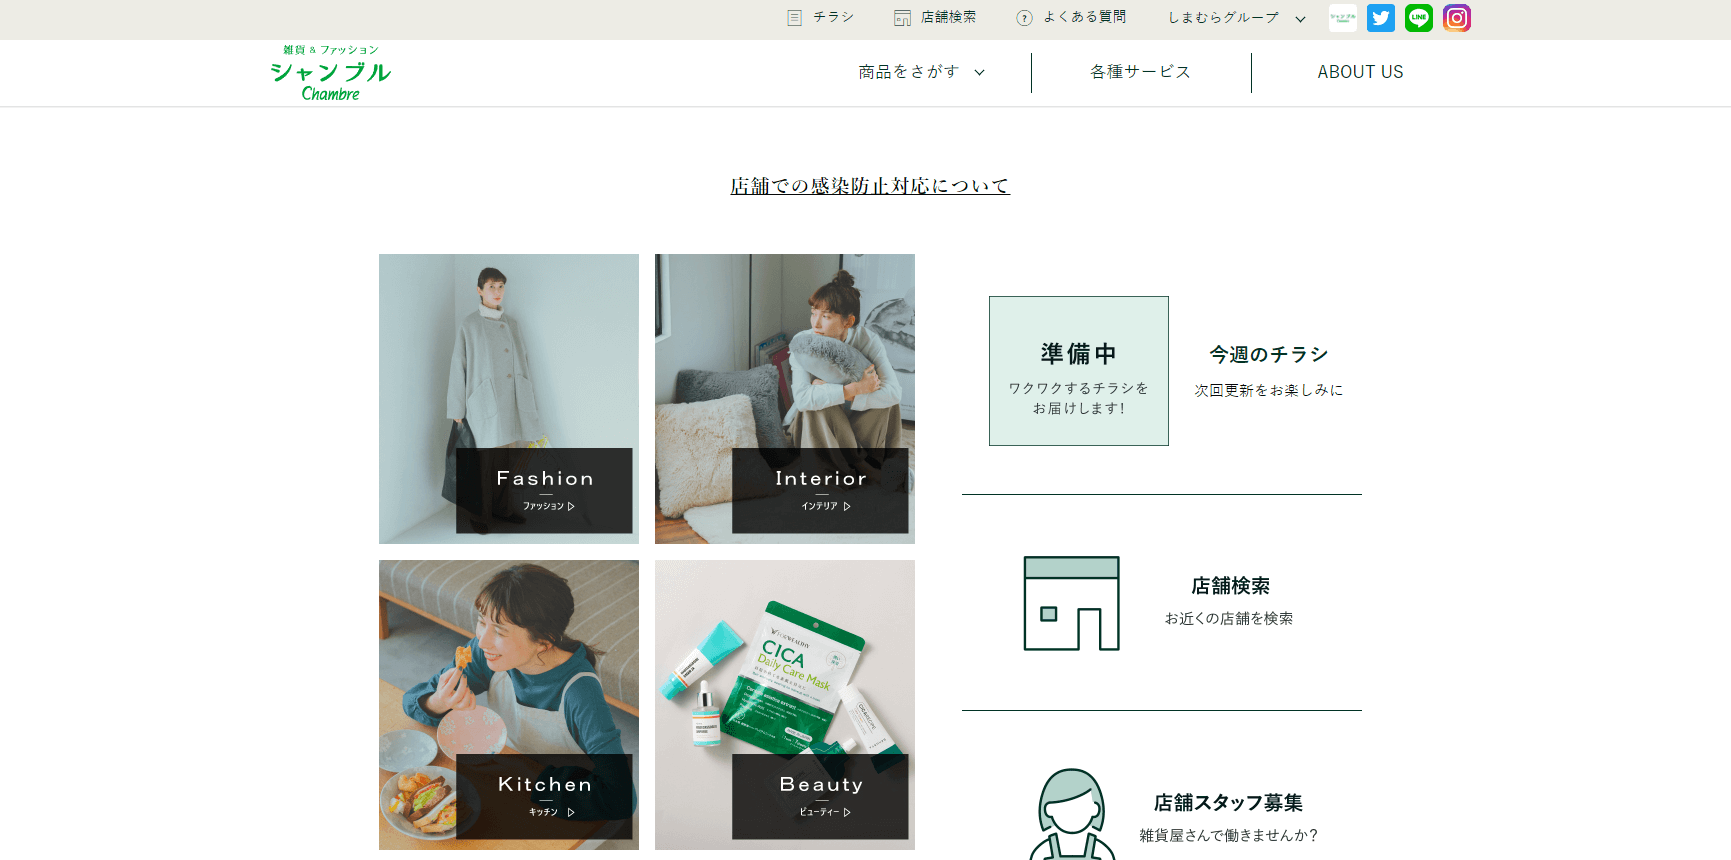Open the Interior category tile
Screen dimensions: 1731x860
[x=785, y=398]
